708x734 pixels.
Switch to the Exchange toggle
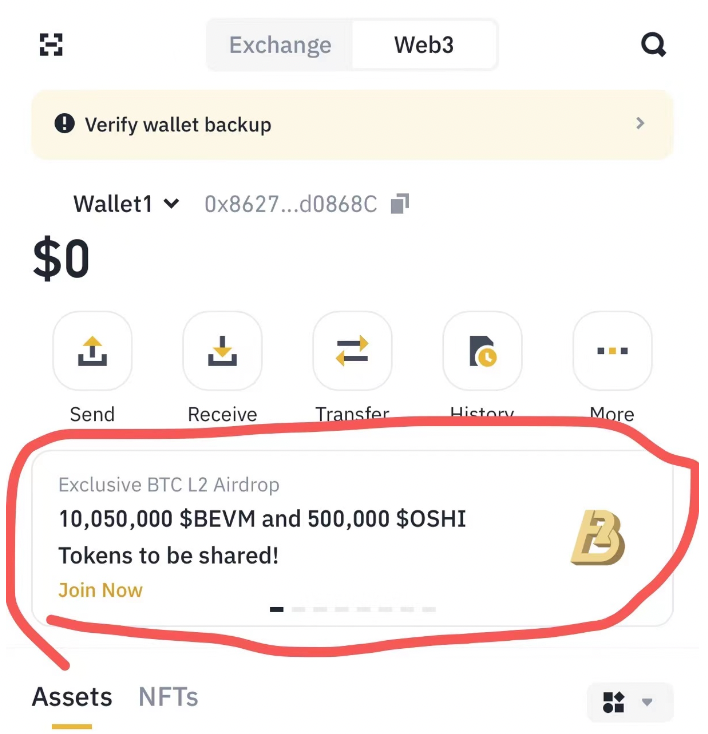point(280,45)
